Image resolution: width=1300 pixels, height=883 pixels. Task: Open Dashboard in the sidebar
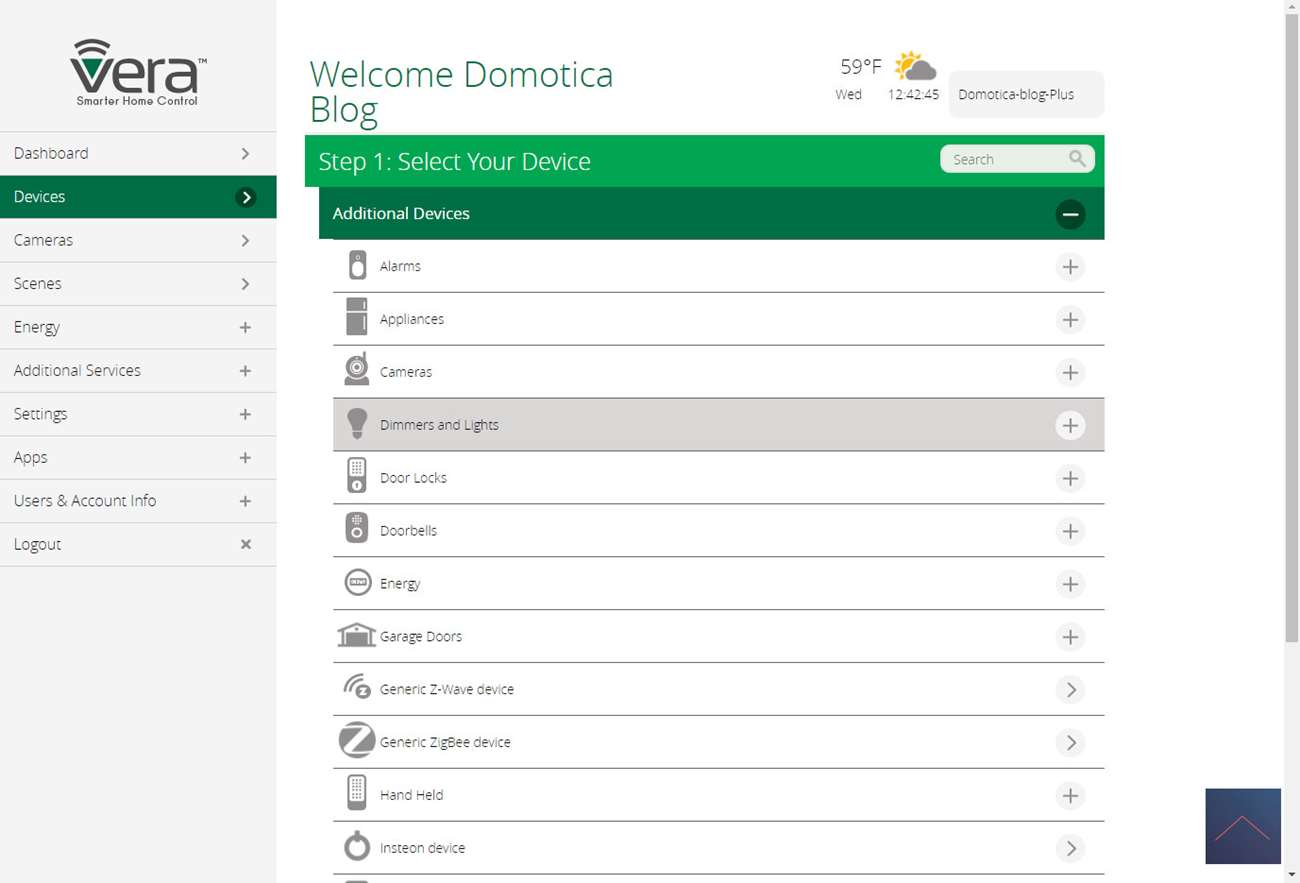click(138, 153)
